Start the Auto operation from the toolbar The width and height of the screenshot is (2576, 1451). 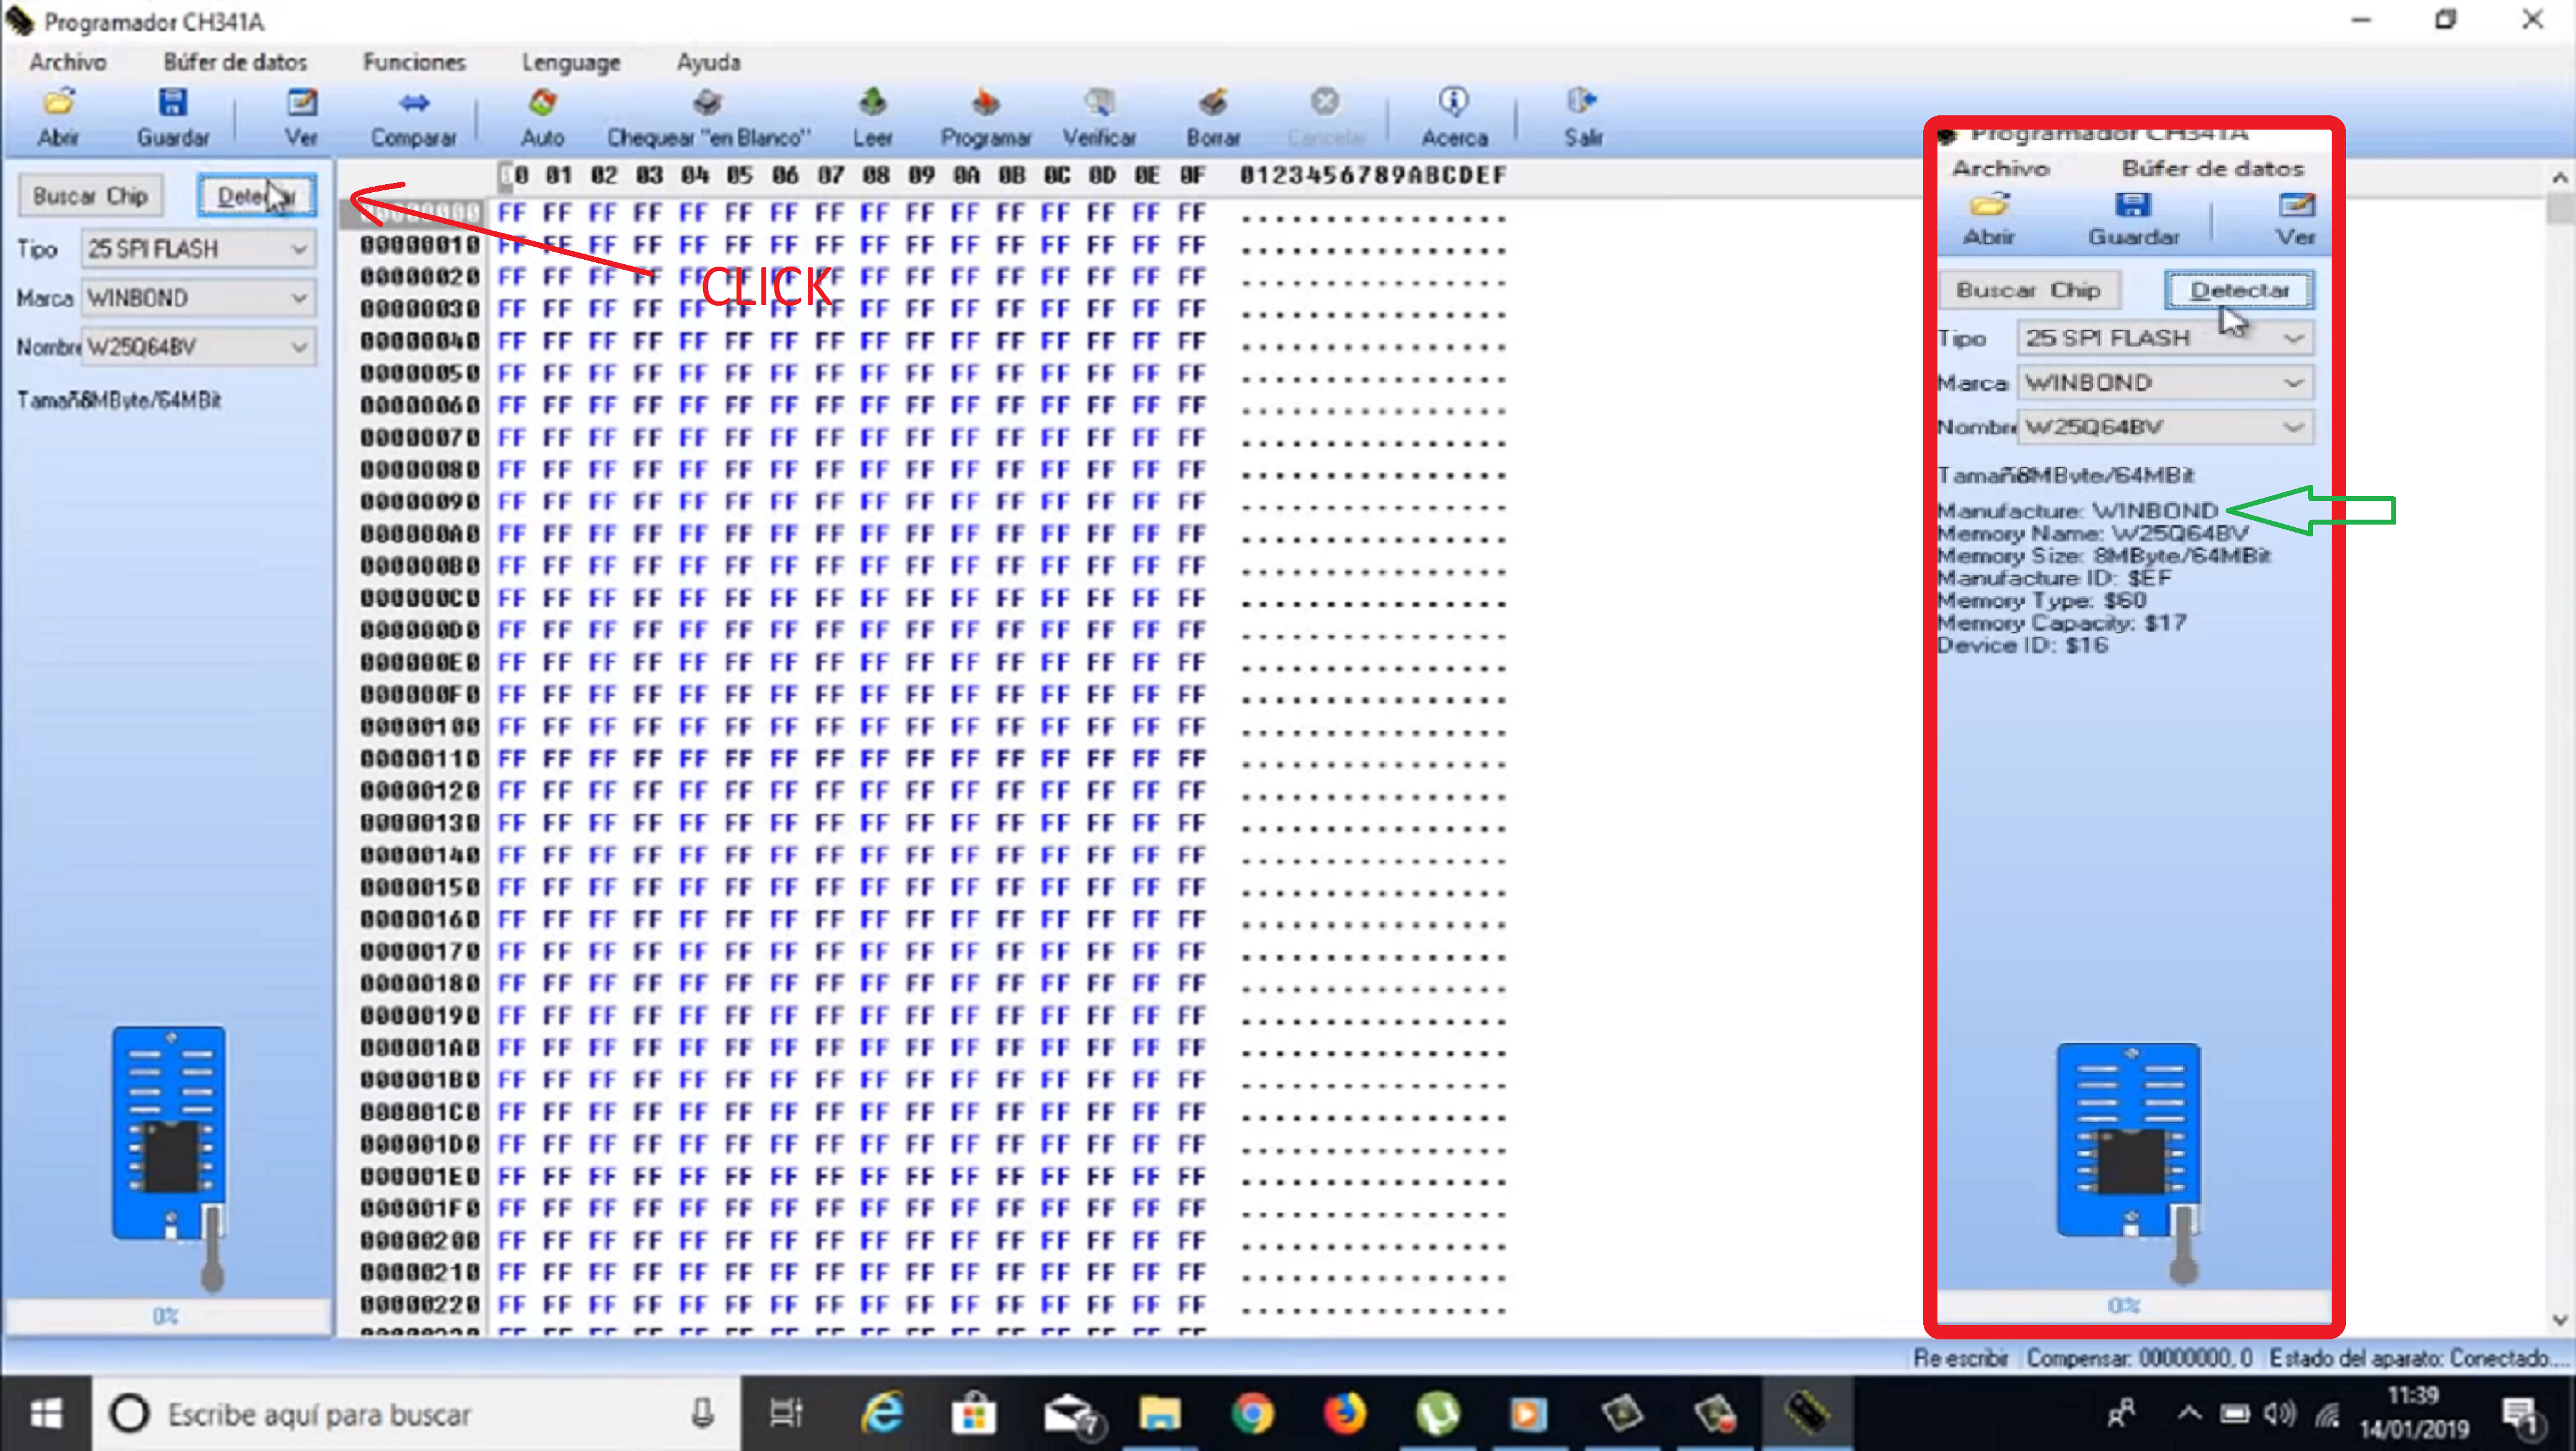pos(542,117)
